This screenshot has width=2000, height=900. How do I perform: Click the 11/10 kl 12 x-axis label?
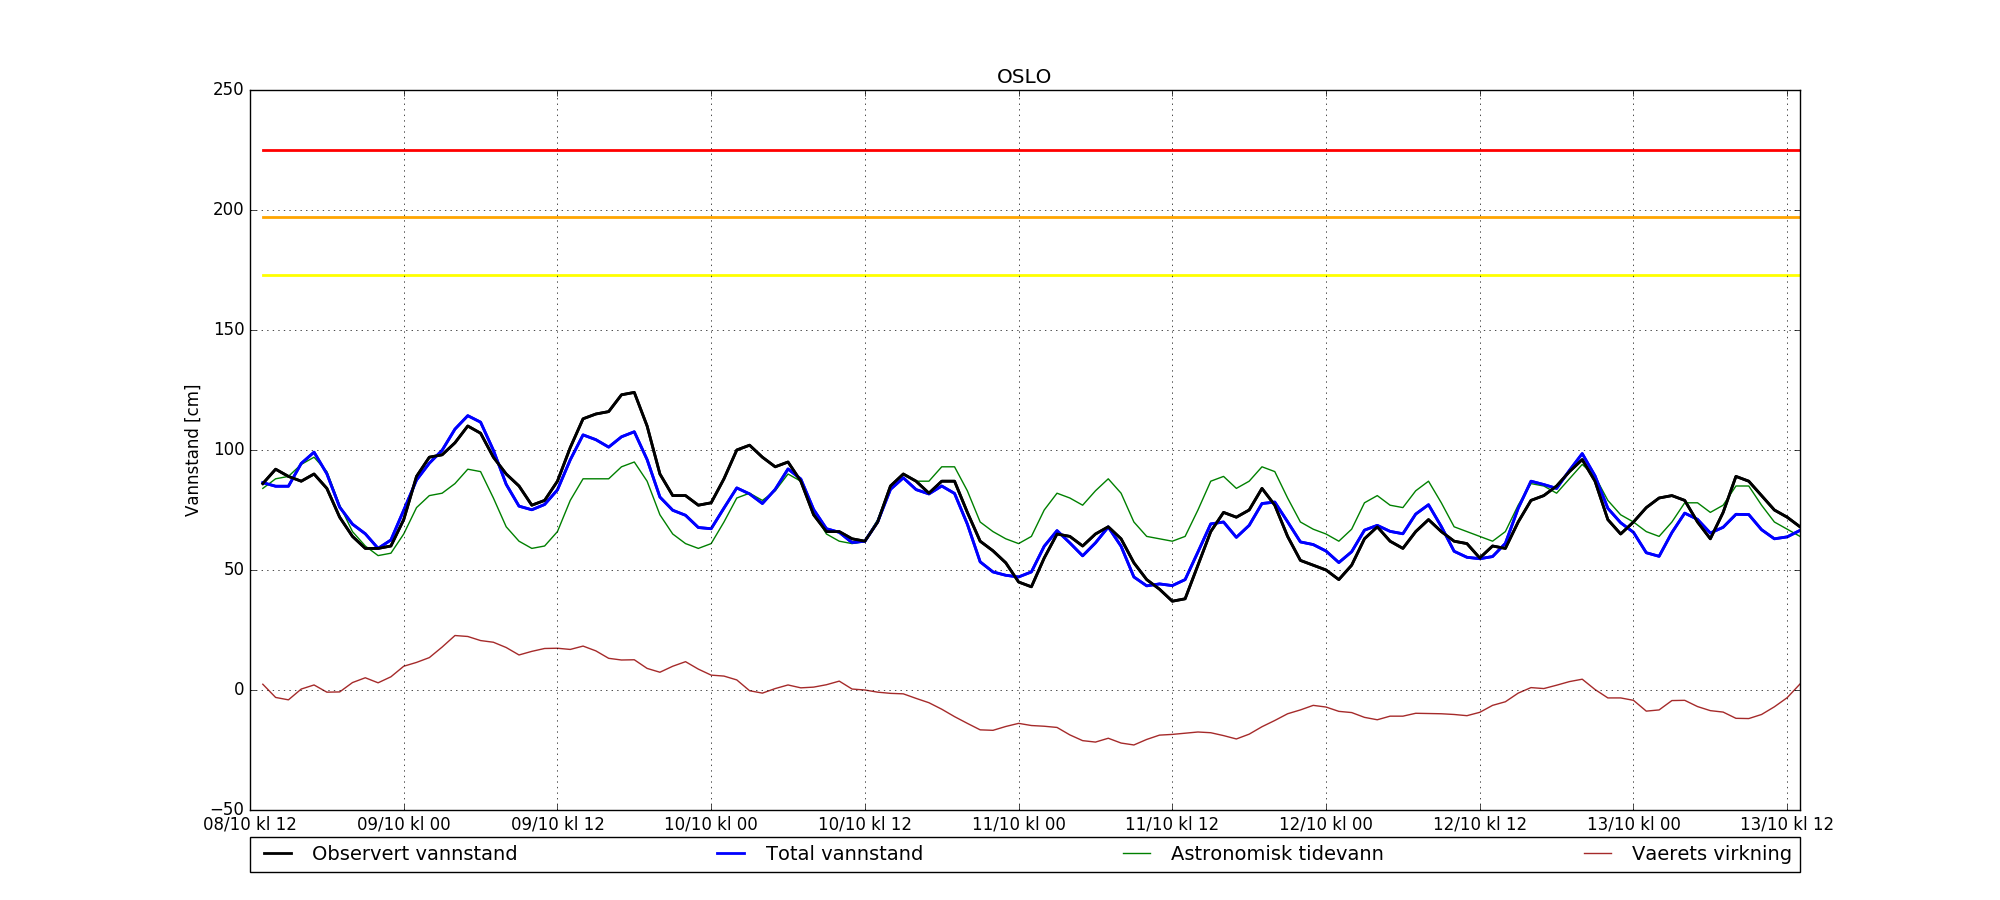pyautogui.click(x=1172, y=825)
